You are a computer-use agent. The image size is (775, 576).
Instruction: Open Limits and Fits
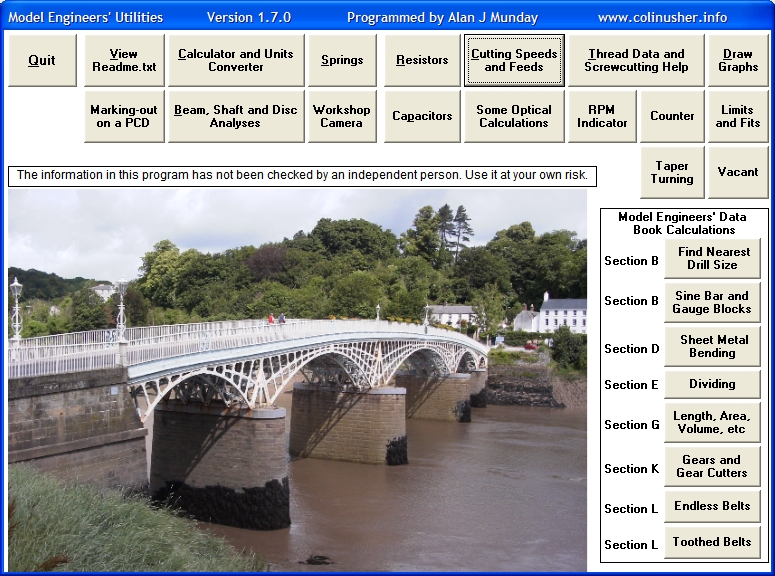[738, 116]
